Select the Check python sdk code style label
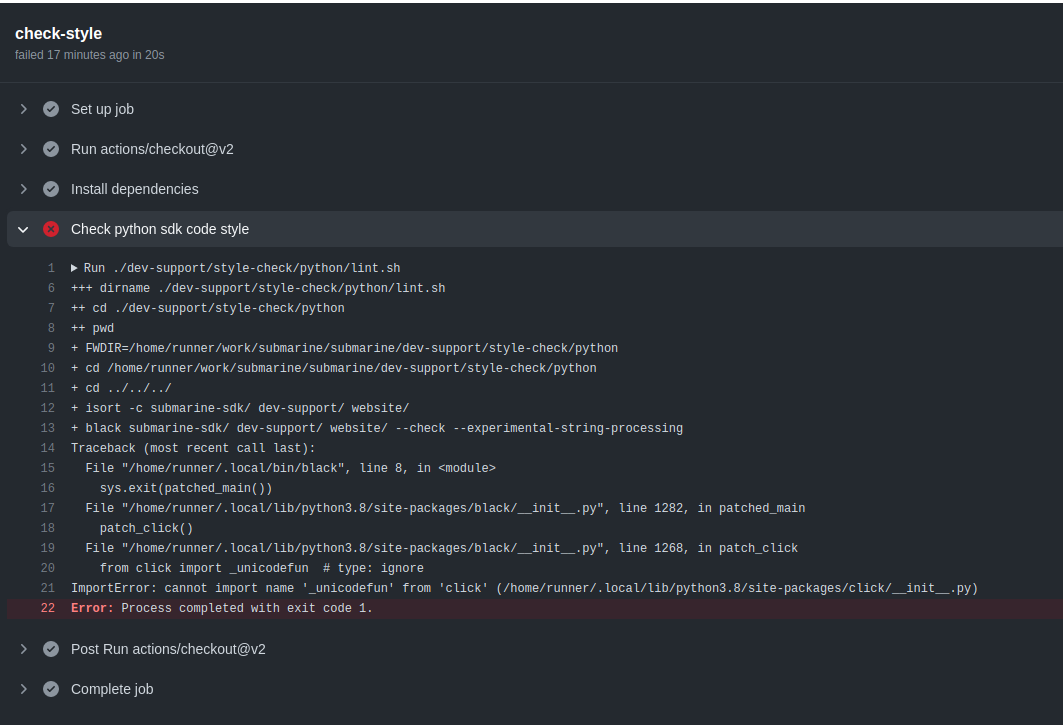 (x=160, y=229)
